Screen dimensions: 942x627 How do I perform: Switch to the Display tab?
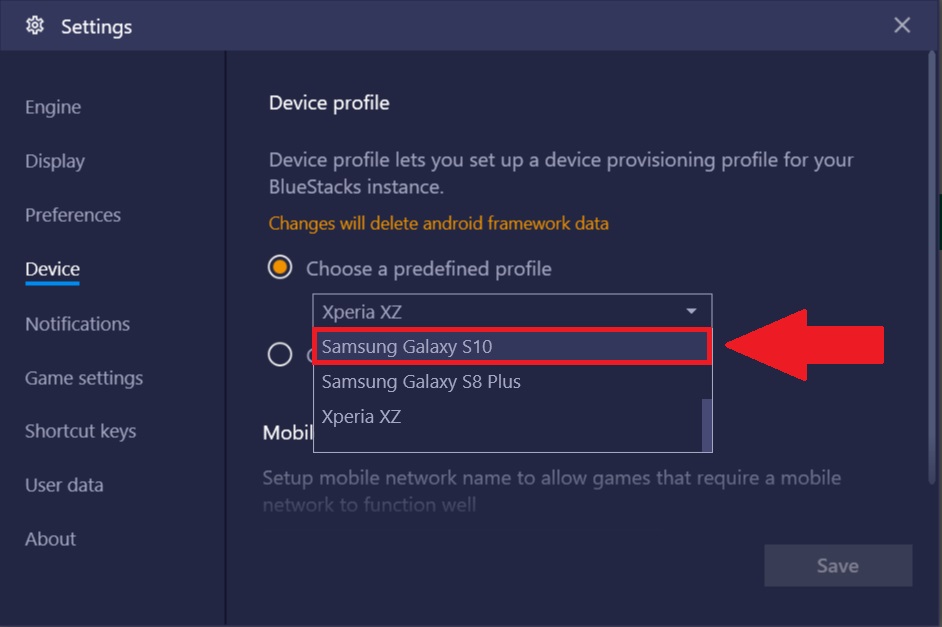(55, 161)
